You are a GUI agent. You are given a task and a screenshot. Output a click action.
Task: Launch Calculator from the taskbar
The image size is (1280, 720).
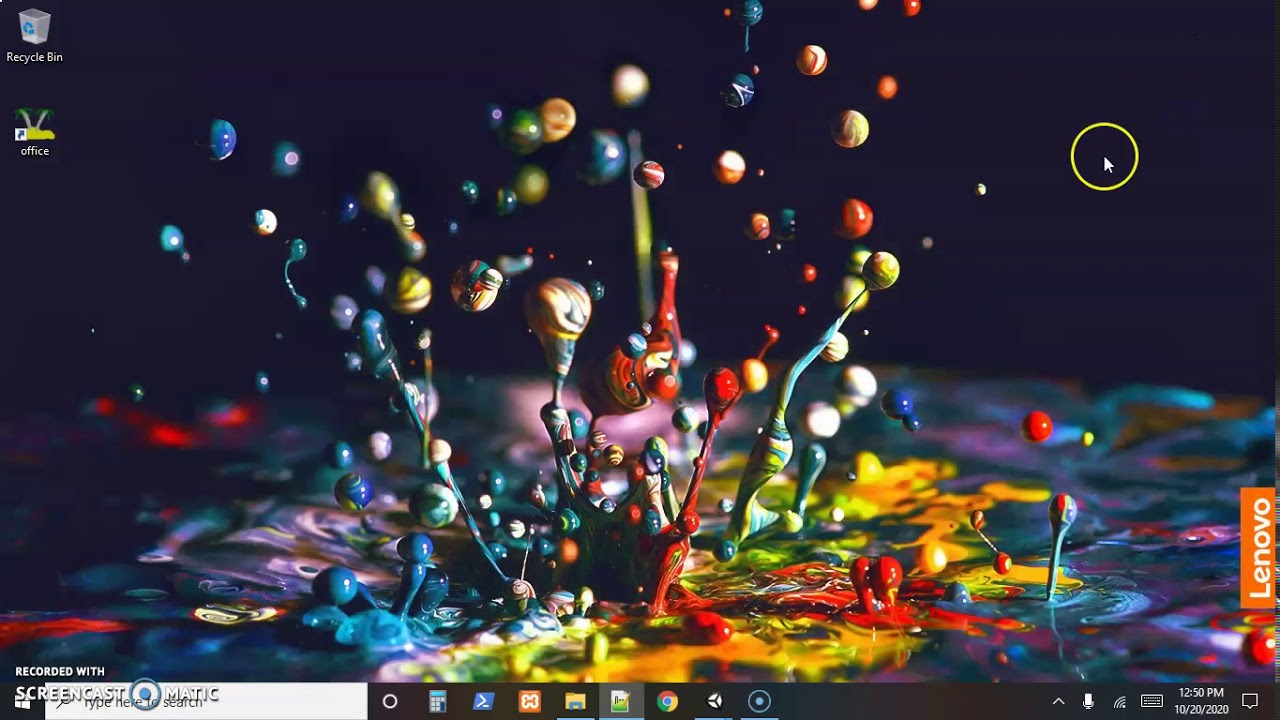click(437, 701)
